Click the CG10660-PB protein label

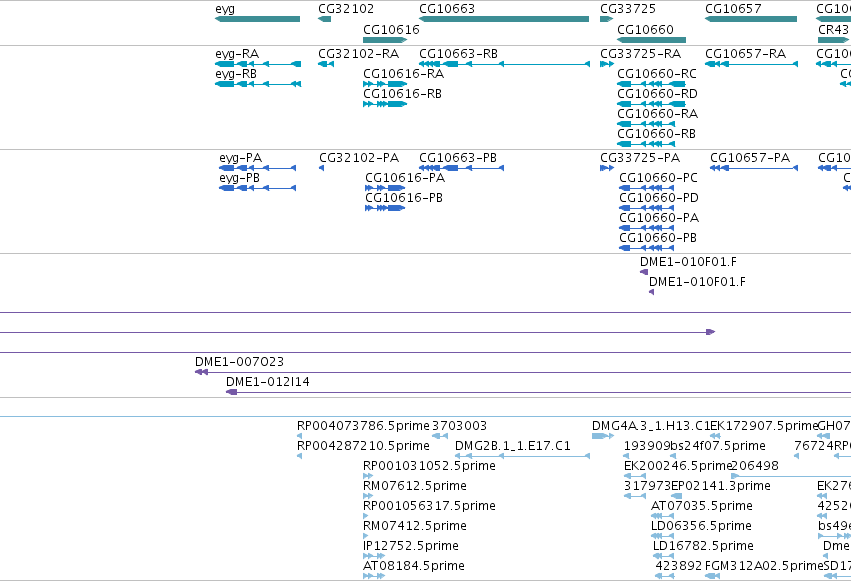(x=658, y=238)
